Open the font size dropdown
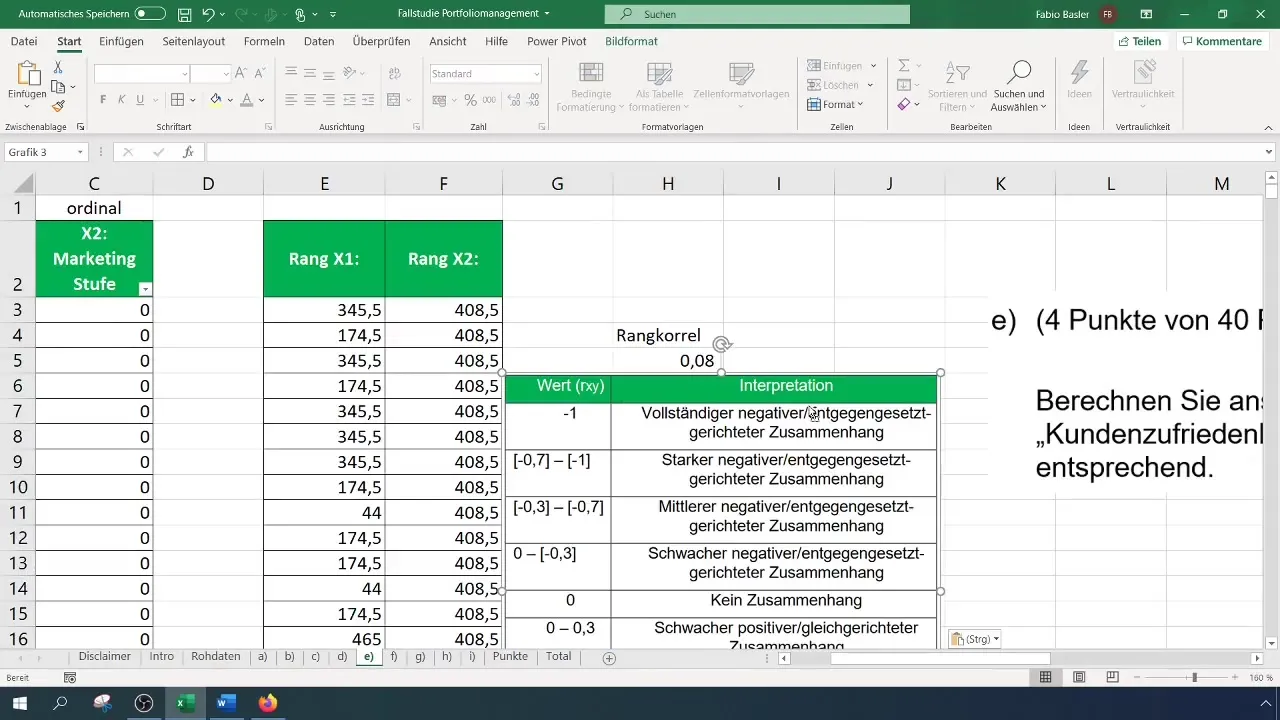1280x720 pixels. [226, 74]
